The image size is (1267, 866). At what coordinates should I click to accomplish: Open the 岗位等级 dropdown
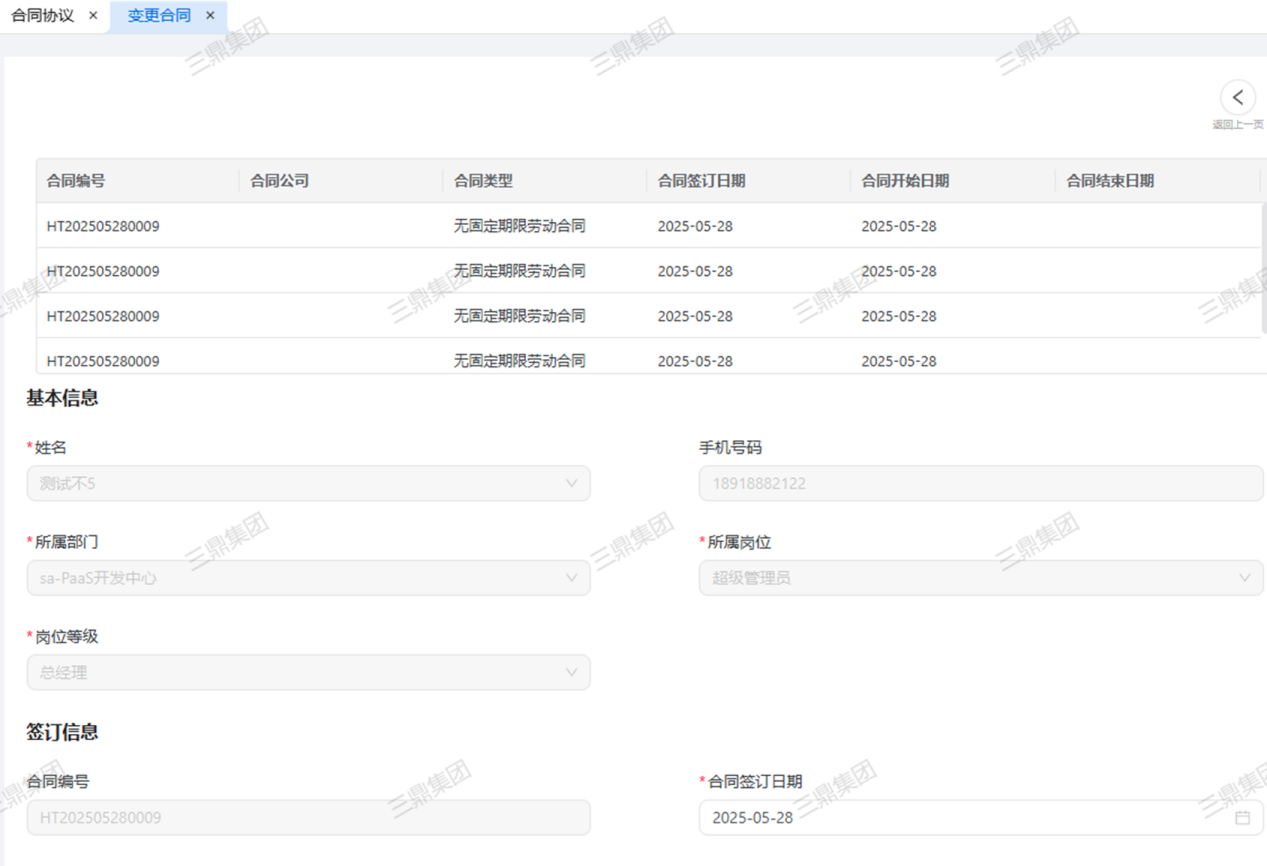(x=571, y=673)
